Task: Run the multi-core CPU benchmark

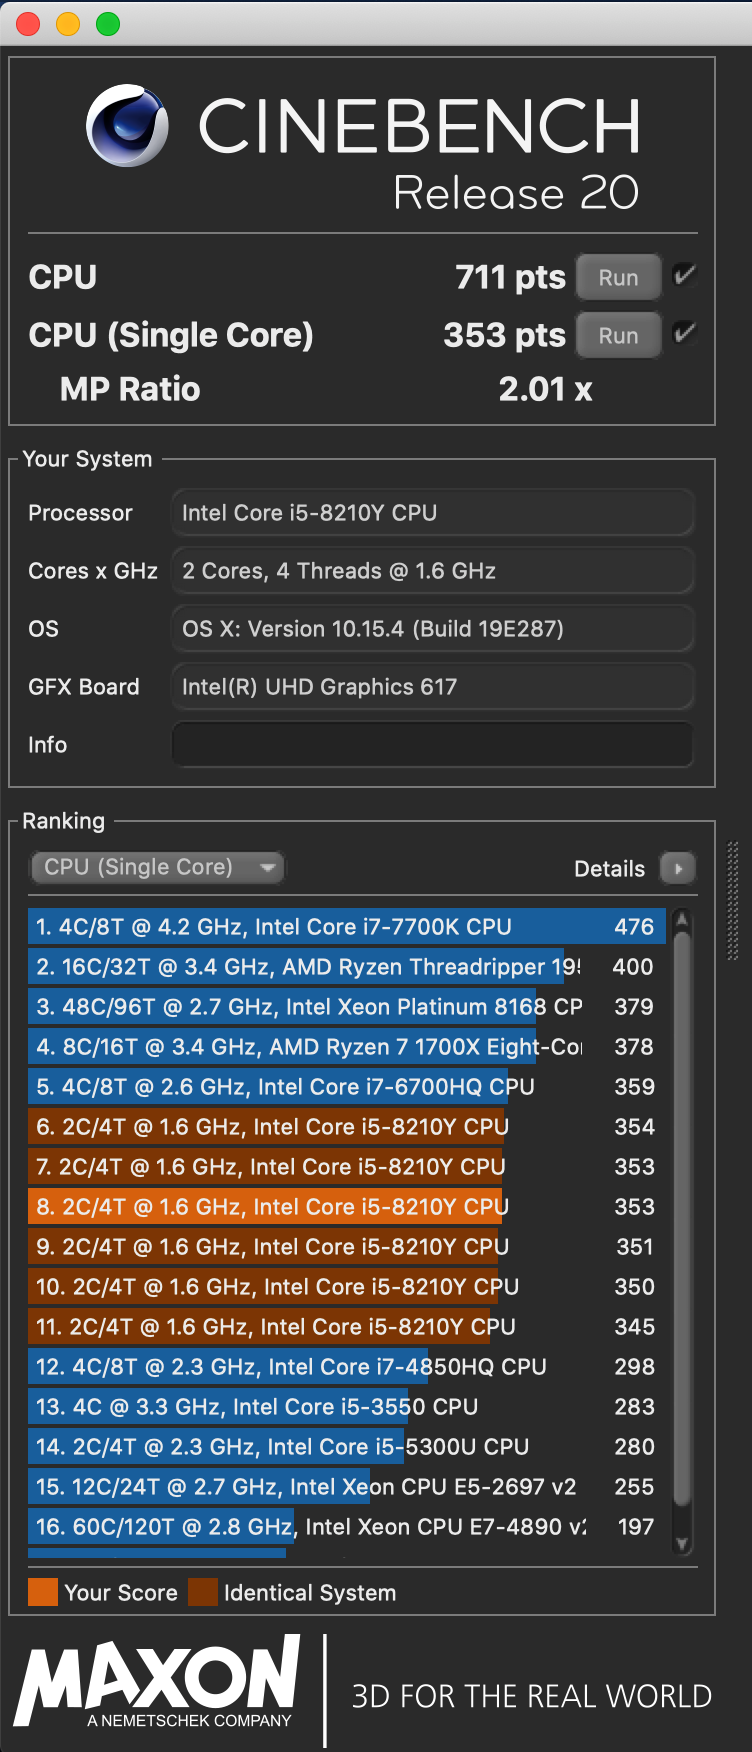Action: pyautogui.click(x=618, y=277)
